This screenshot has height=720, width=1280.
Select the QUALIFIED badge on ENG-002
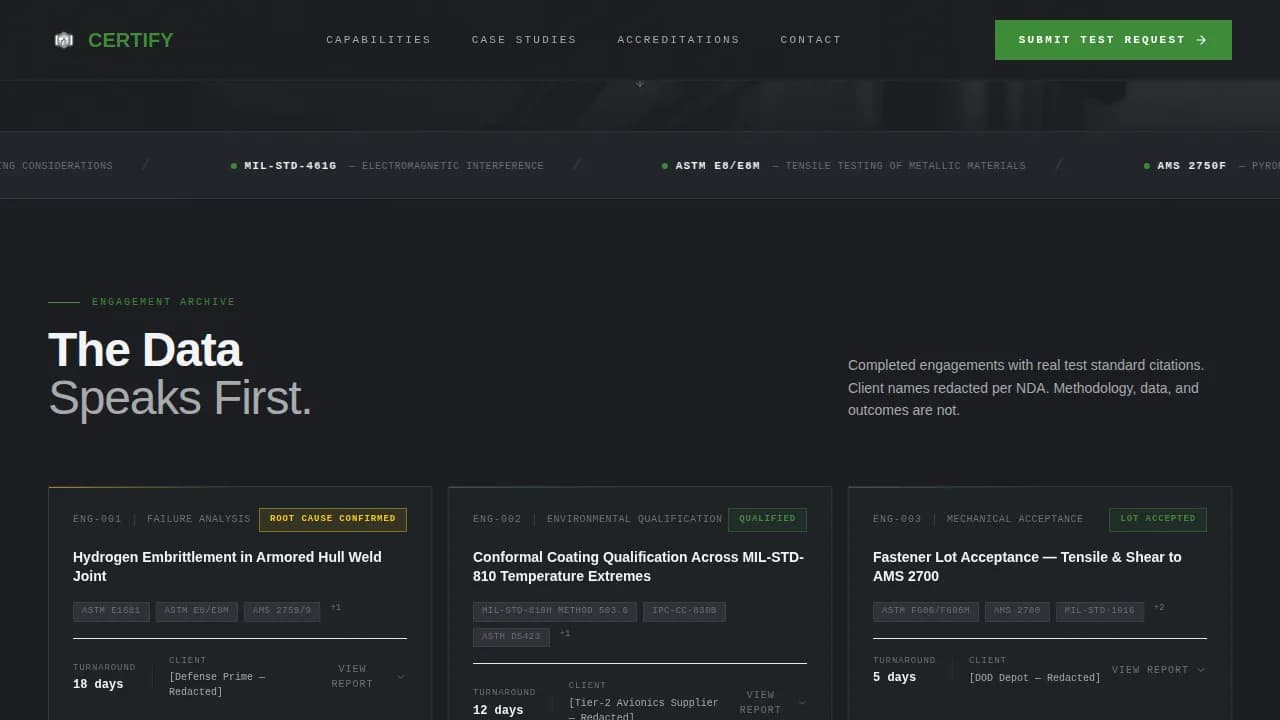(x=767, y=519)
